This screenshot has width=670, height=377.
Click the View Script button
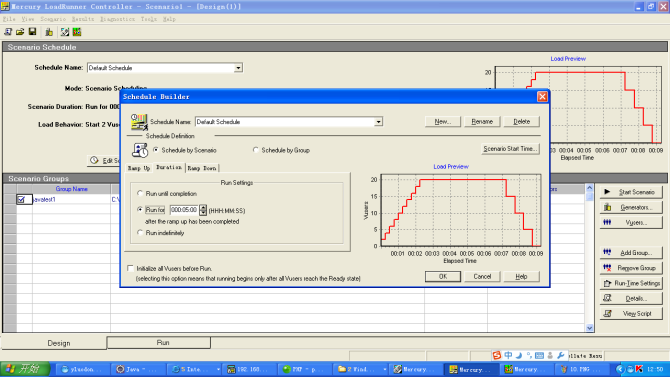(631, 314)
